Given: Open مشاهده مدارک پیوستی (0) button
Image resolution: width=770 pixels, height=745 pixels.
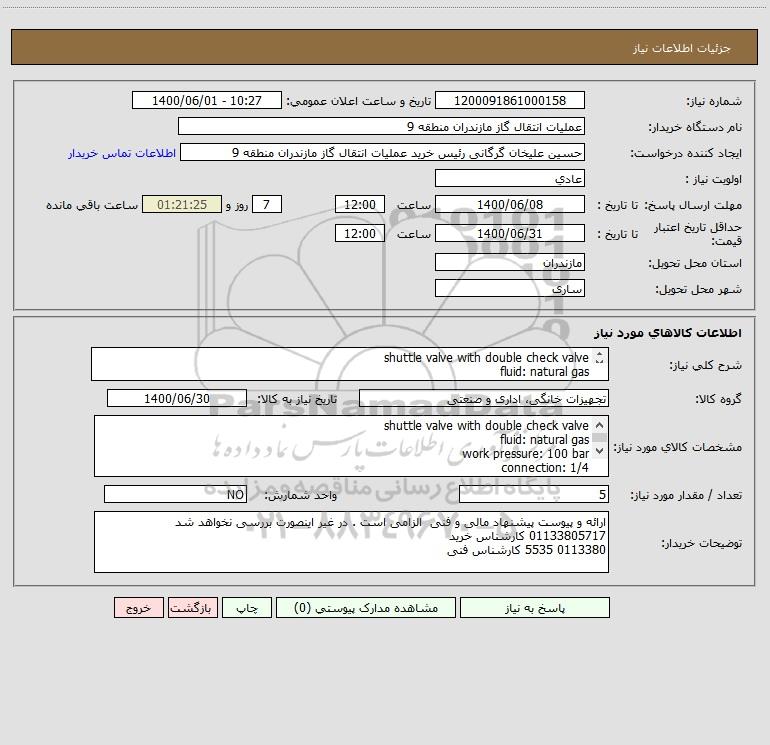Looking at the screenshot, I should click(366, 607).
